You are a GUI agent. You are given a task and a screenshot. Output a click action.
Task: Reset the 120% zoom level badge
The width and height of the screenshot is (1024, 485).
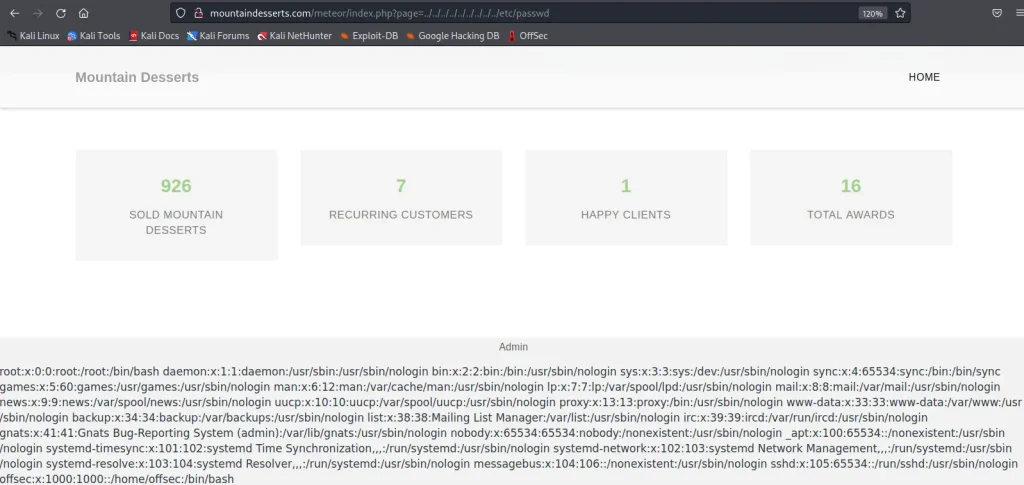(871, 13)
